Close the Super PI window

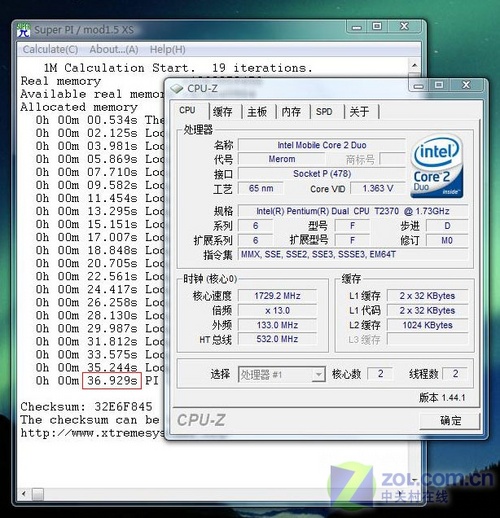click(x=404, y=27)
